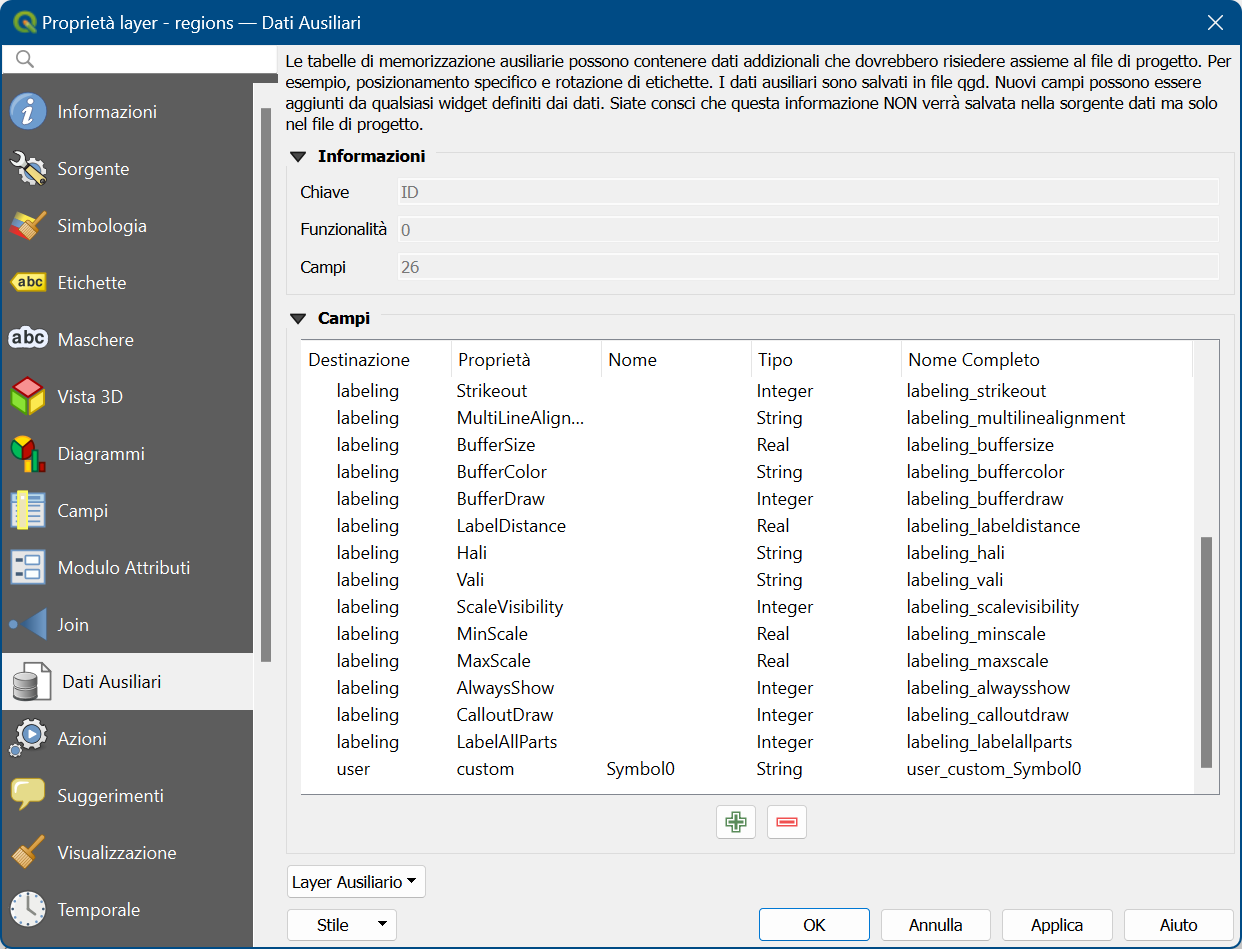Open Suggerimenti speech bubble page
The height and width of the screenshot is (949, 1242).
[x=127, y=796]
